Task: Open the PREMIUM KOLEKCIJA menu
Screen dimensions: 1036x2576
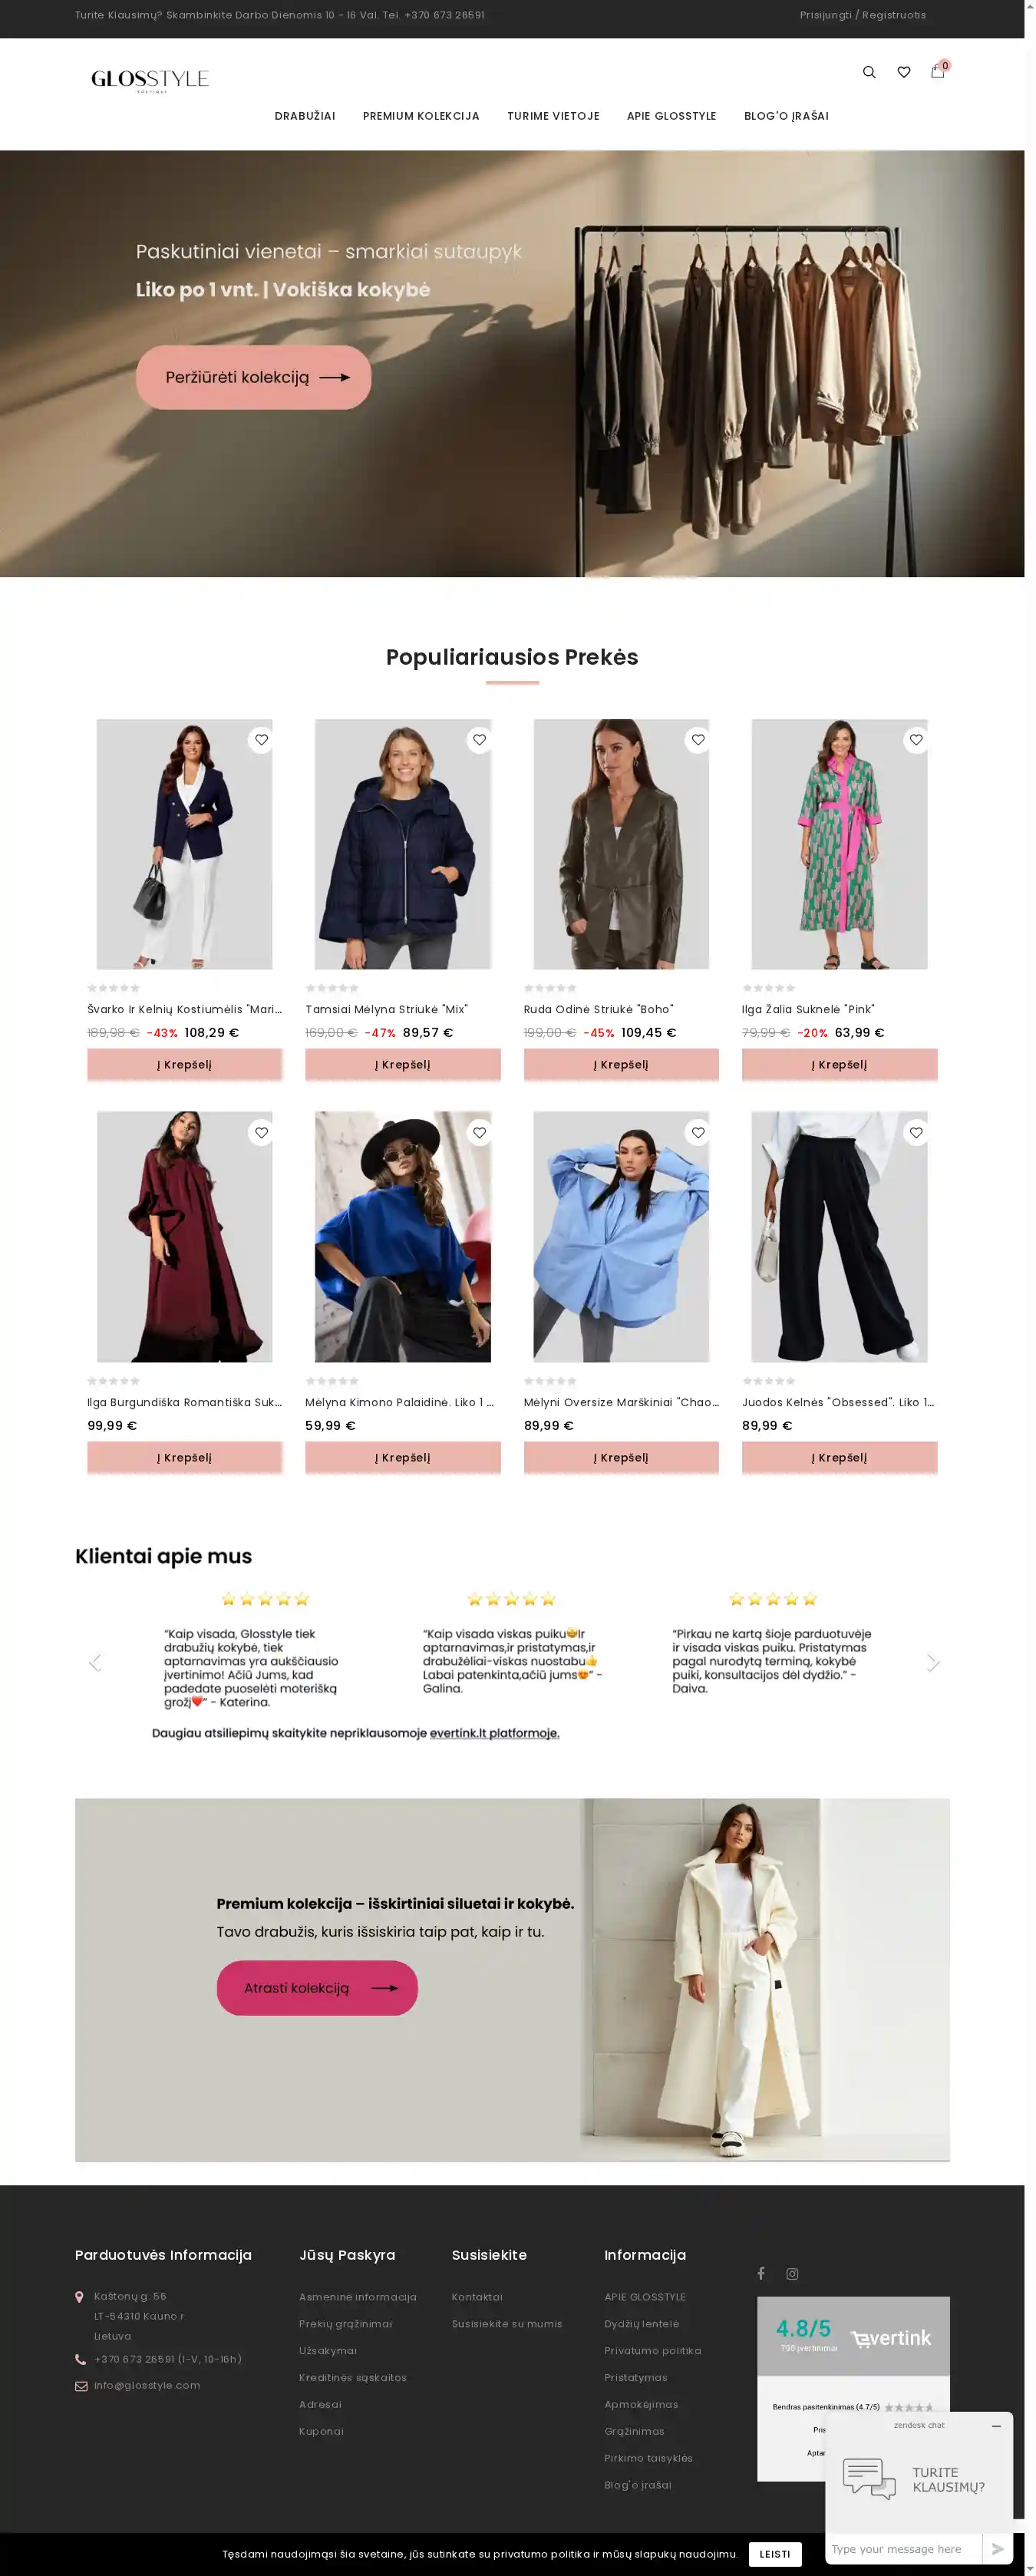Action: (421, 116)
